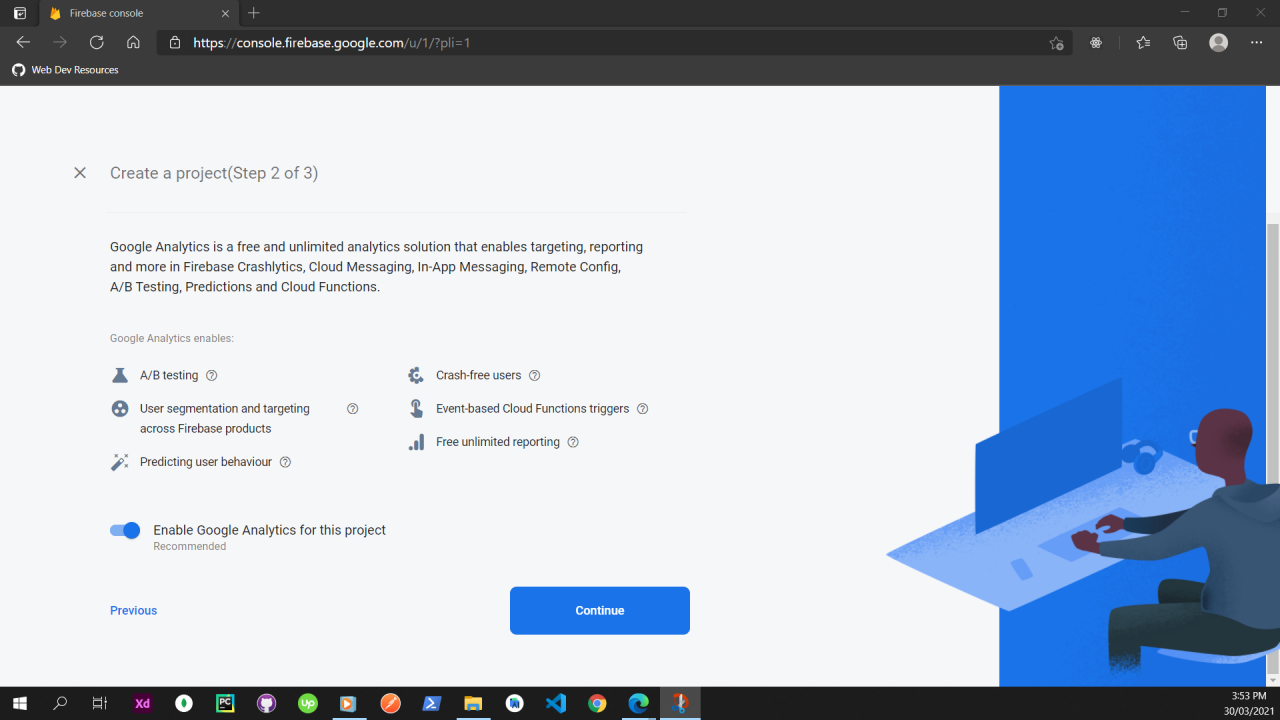Open PyCharm from the taskbar
This screenshot has width=1280, height=720.
[225, 703]
